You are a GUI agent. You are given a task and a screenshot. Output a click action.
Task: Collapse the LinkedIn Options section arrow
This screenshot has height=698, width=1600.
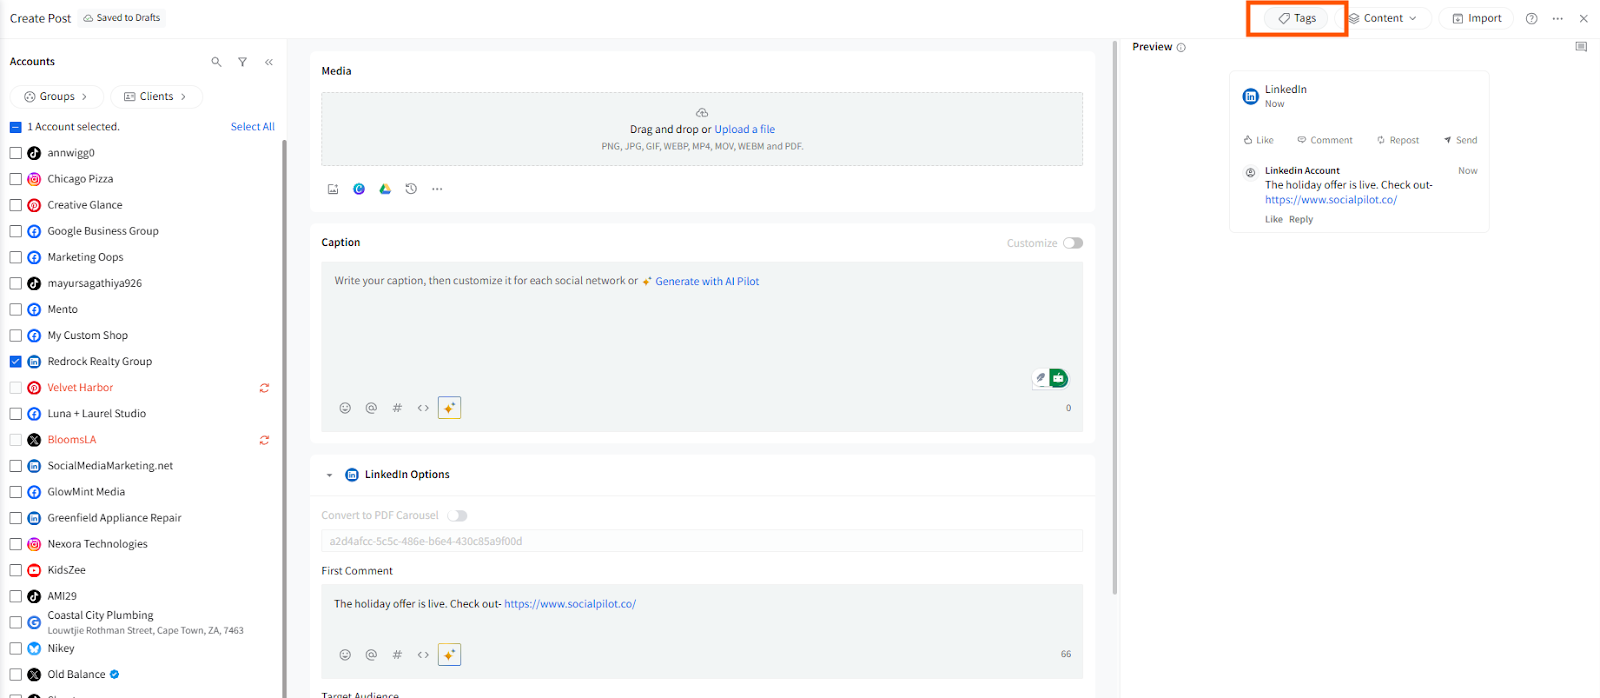coord(329,475)
